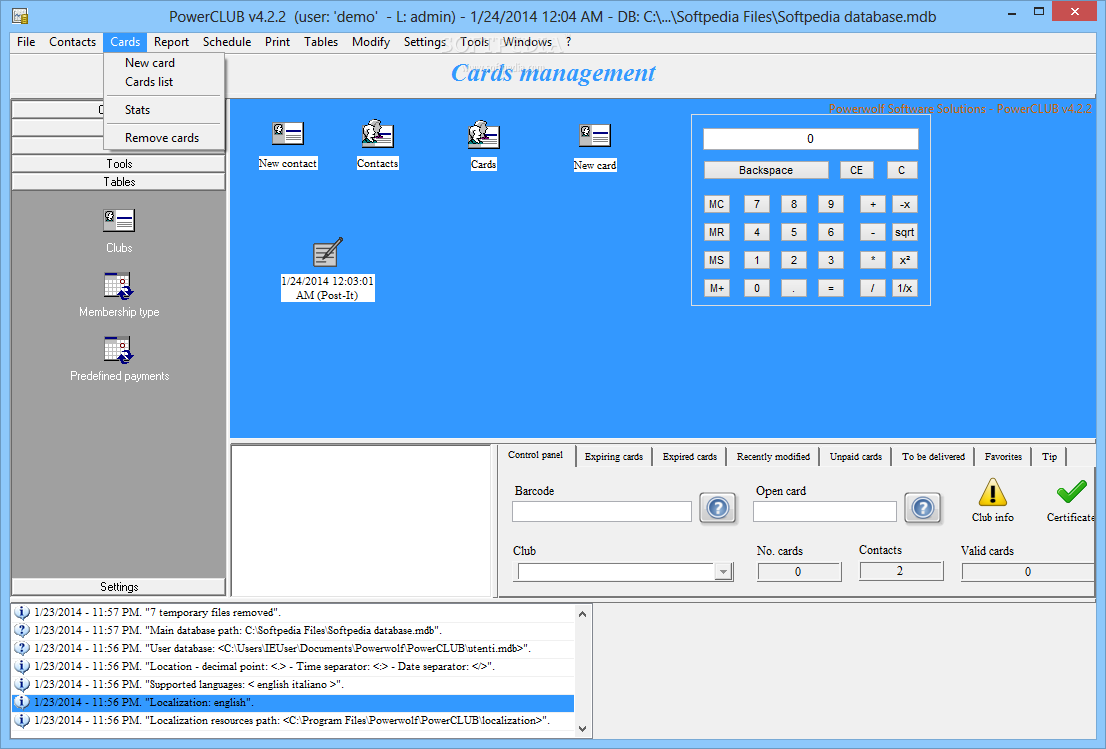
Task: Open the File menu
Action: pos(26,42)
